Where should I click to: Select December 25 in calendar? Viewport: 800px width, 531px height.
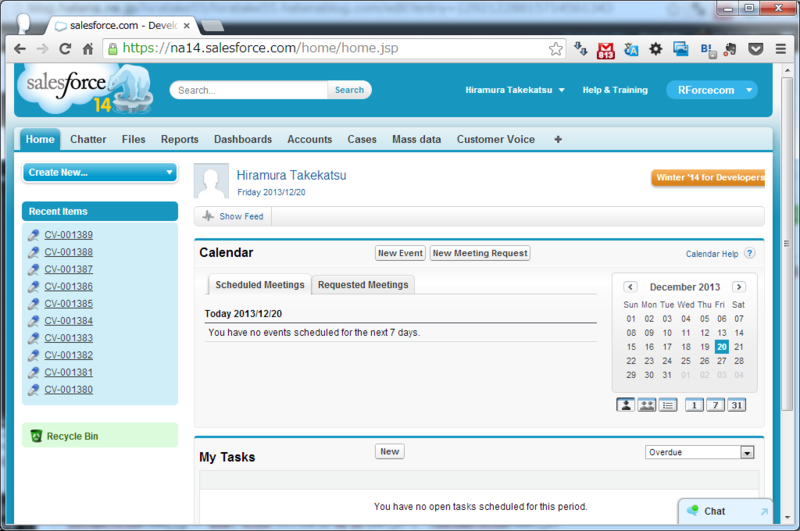click(x=686, y=361)
